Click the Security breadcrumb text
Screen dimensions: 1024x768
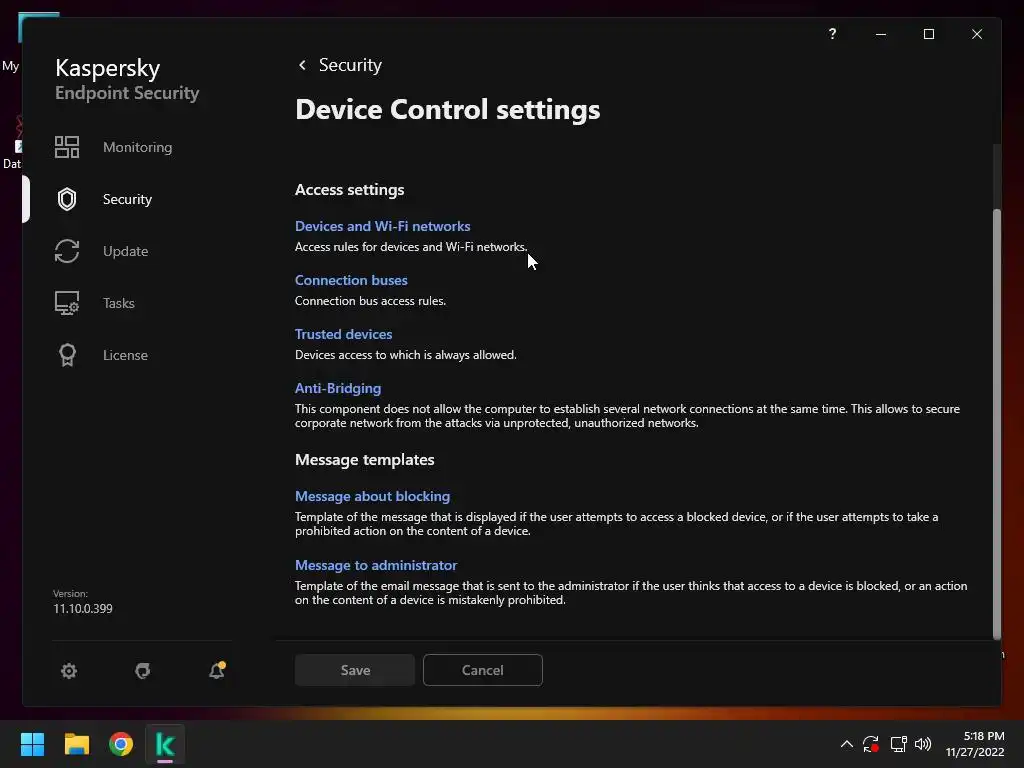(350, 65)
